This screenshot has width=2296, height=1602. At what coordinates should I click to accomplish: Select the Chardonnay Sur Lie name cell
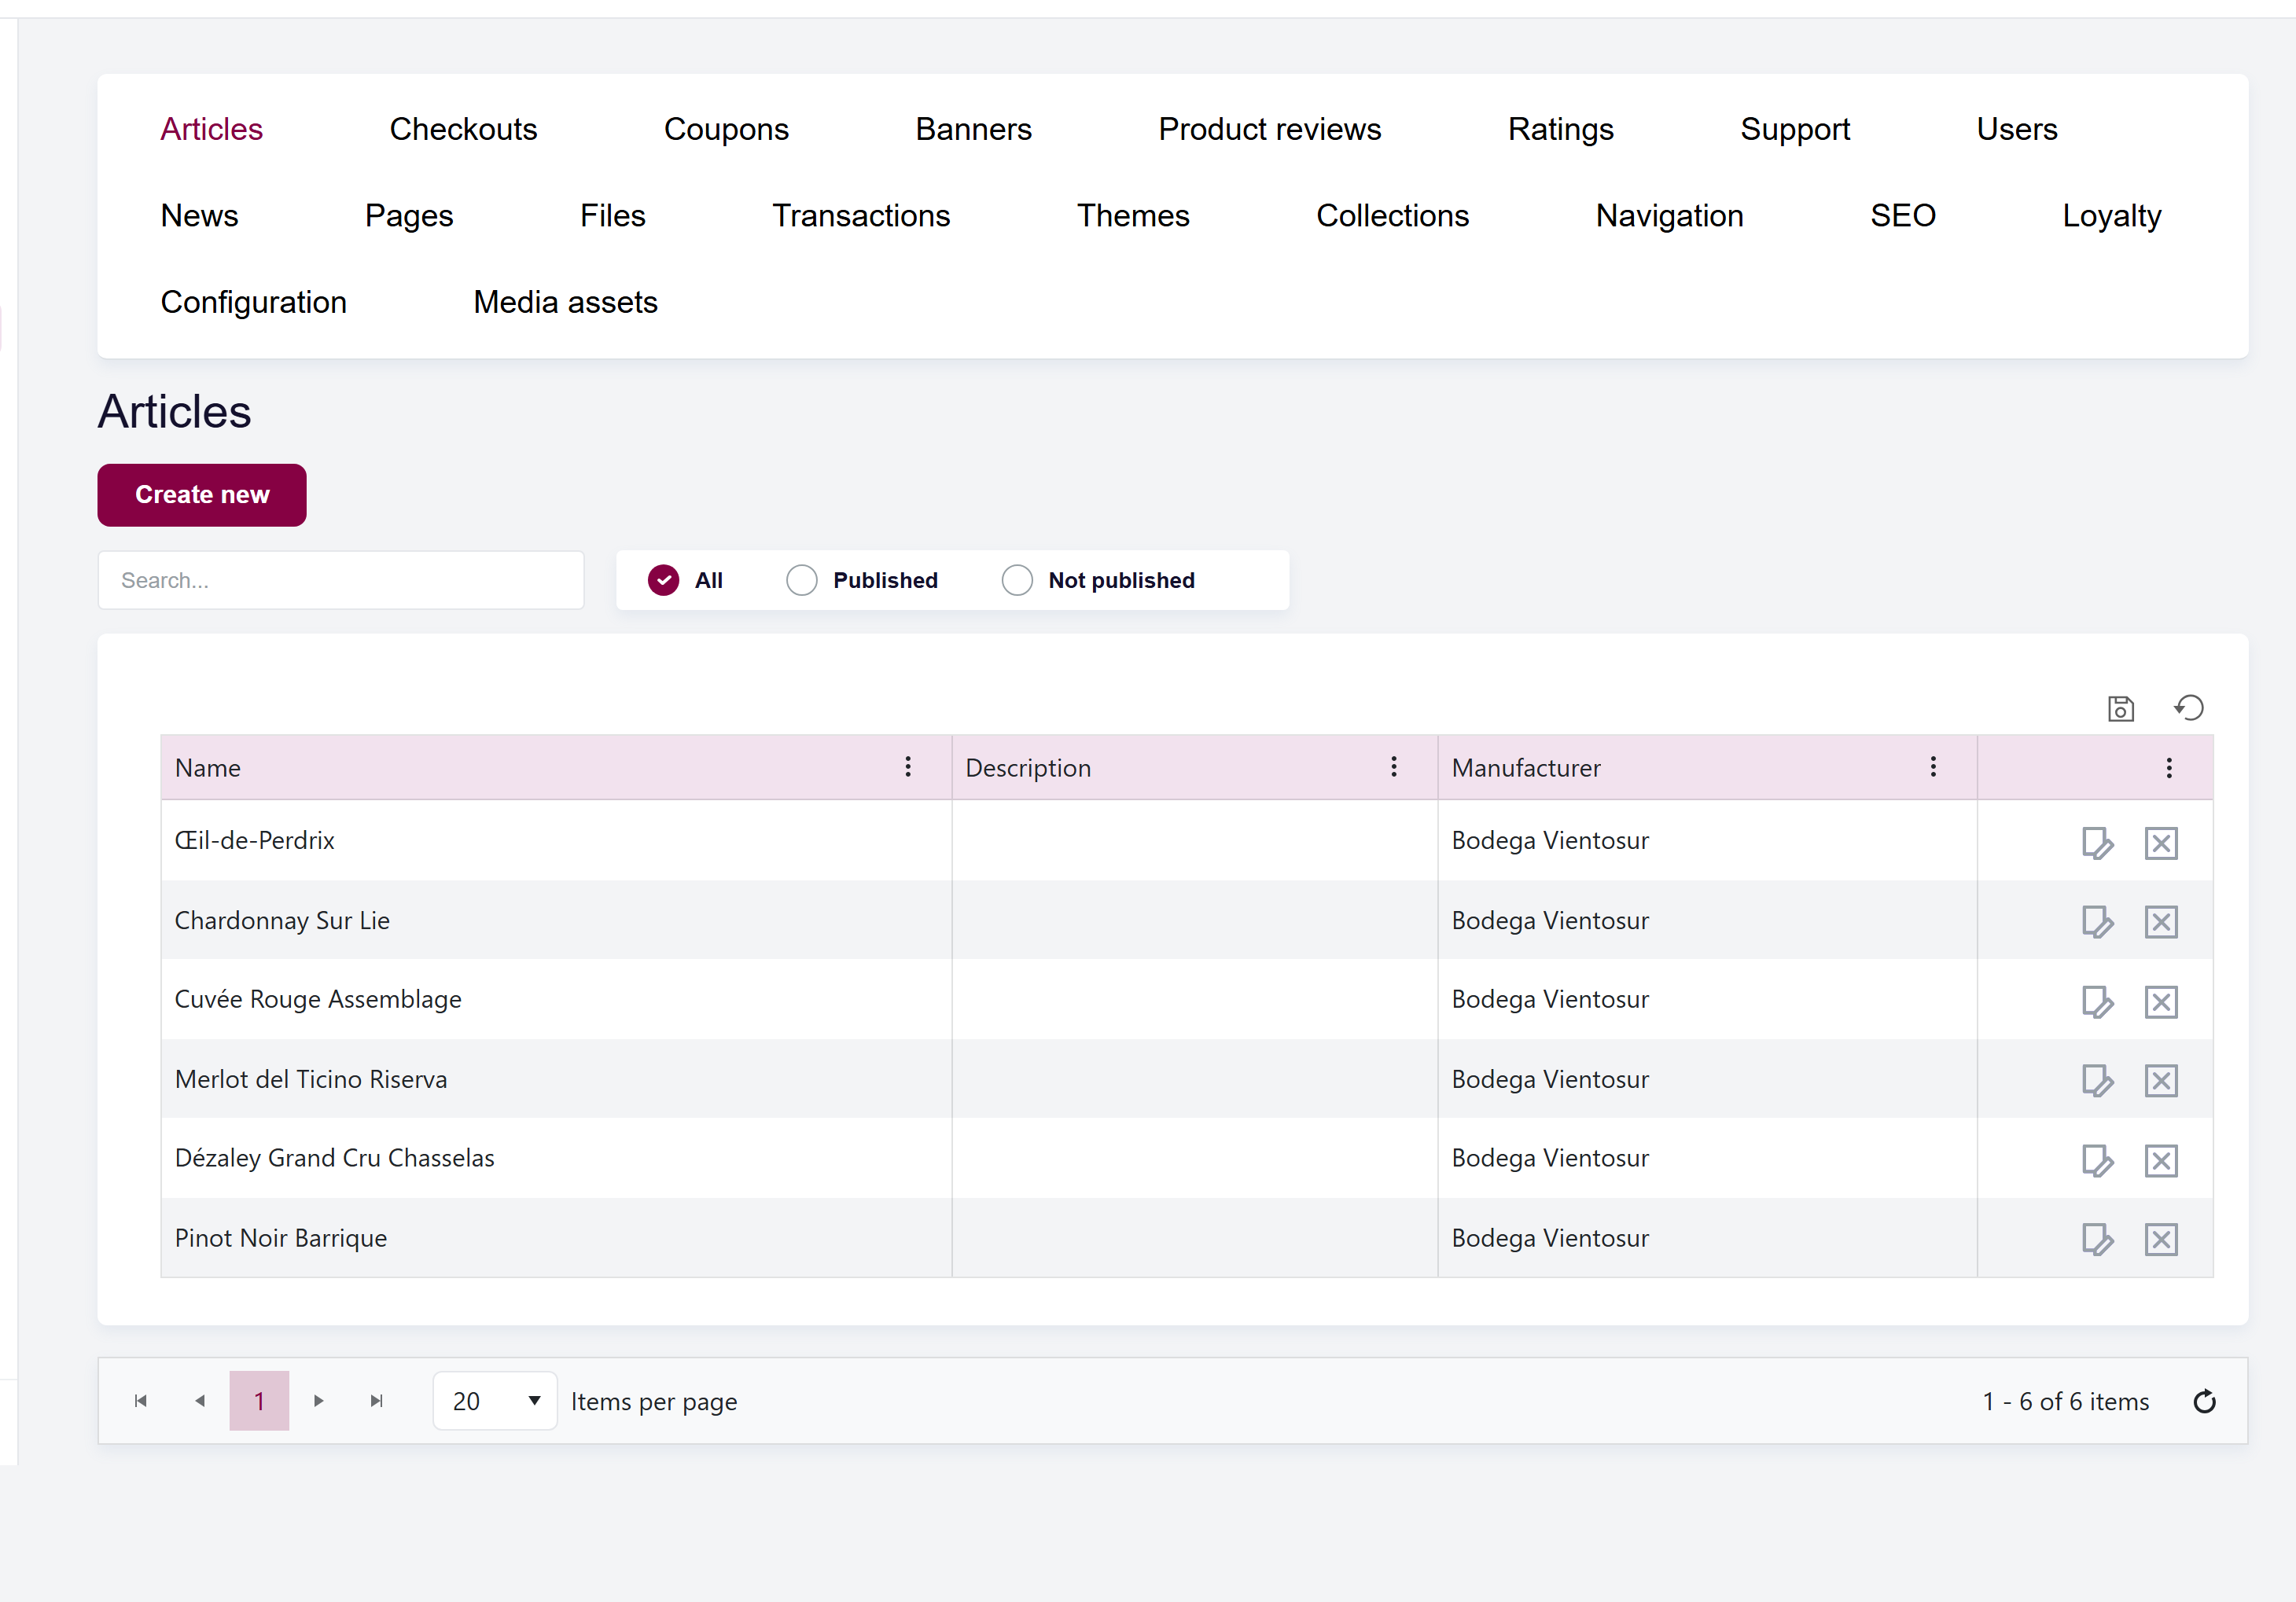[556, 921]
